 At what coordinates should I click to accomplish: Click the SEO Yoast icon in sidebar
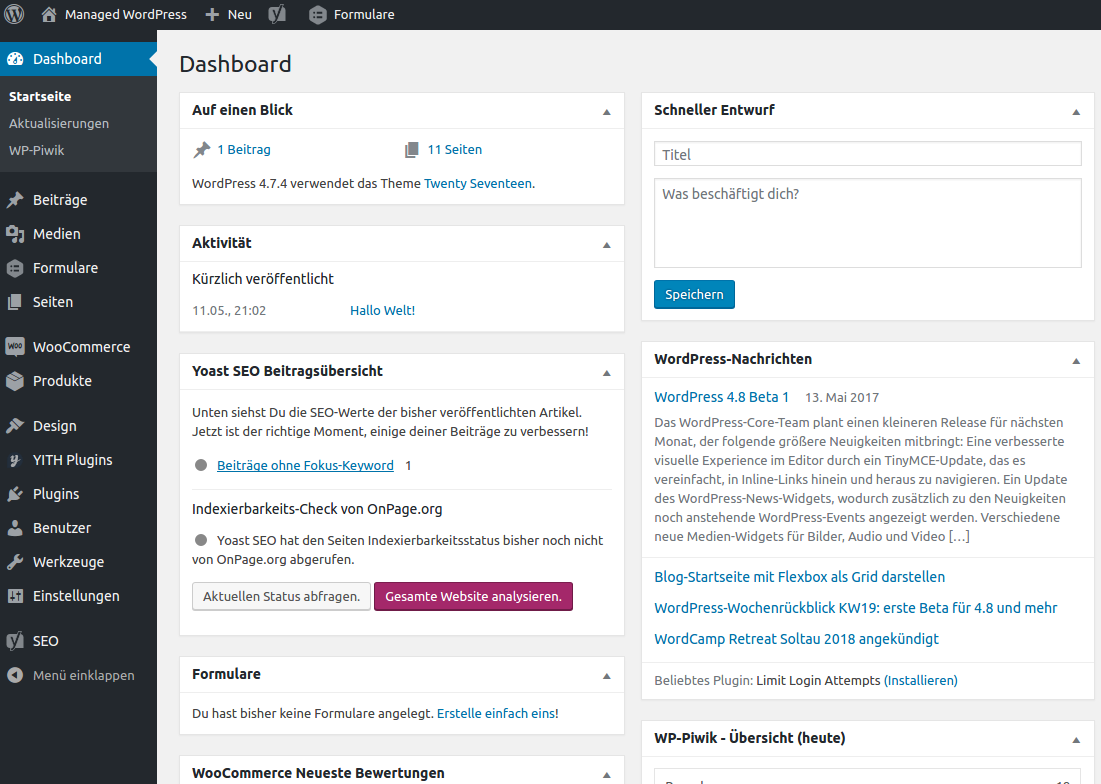pos(15,641)
